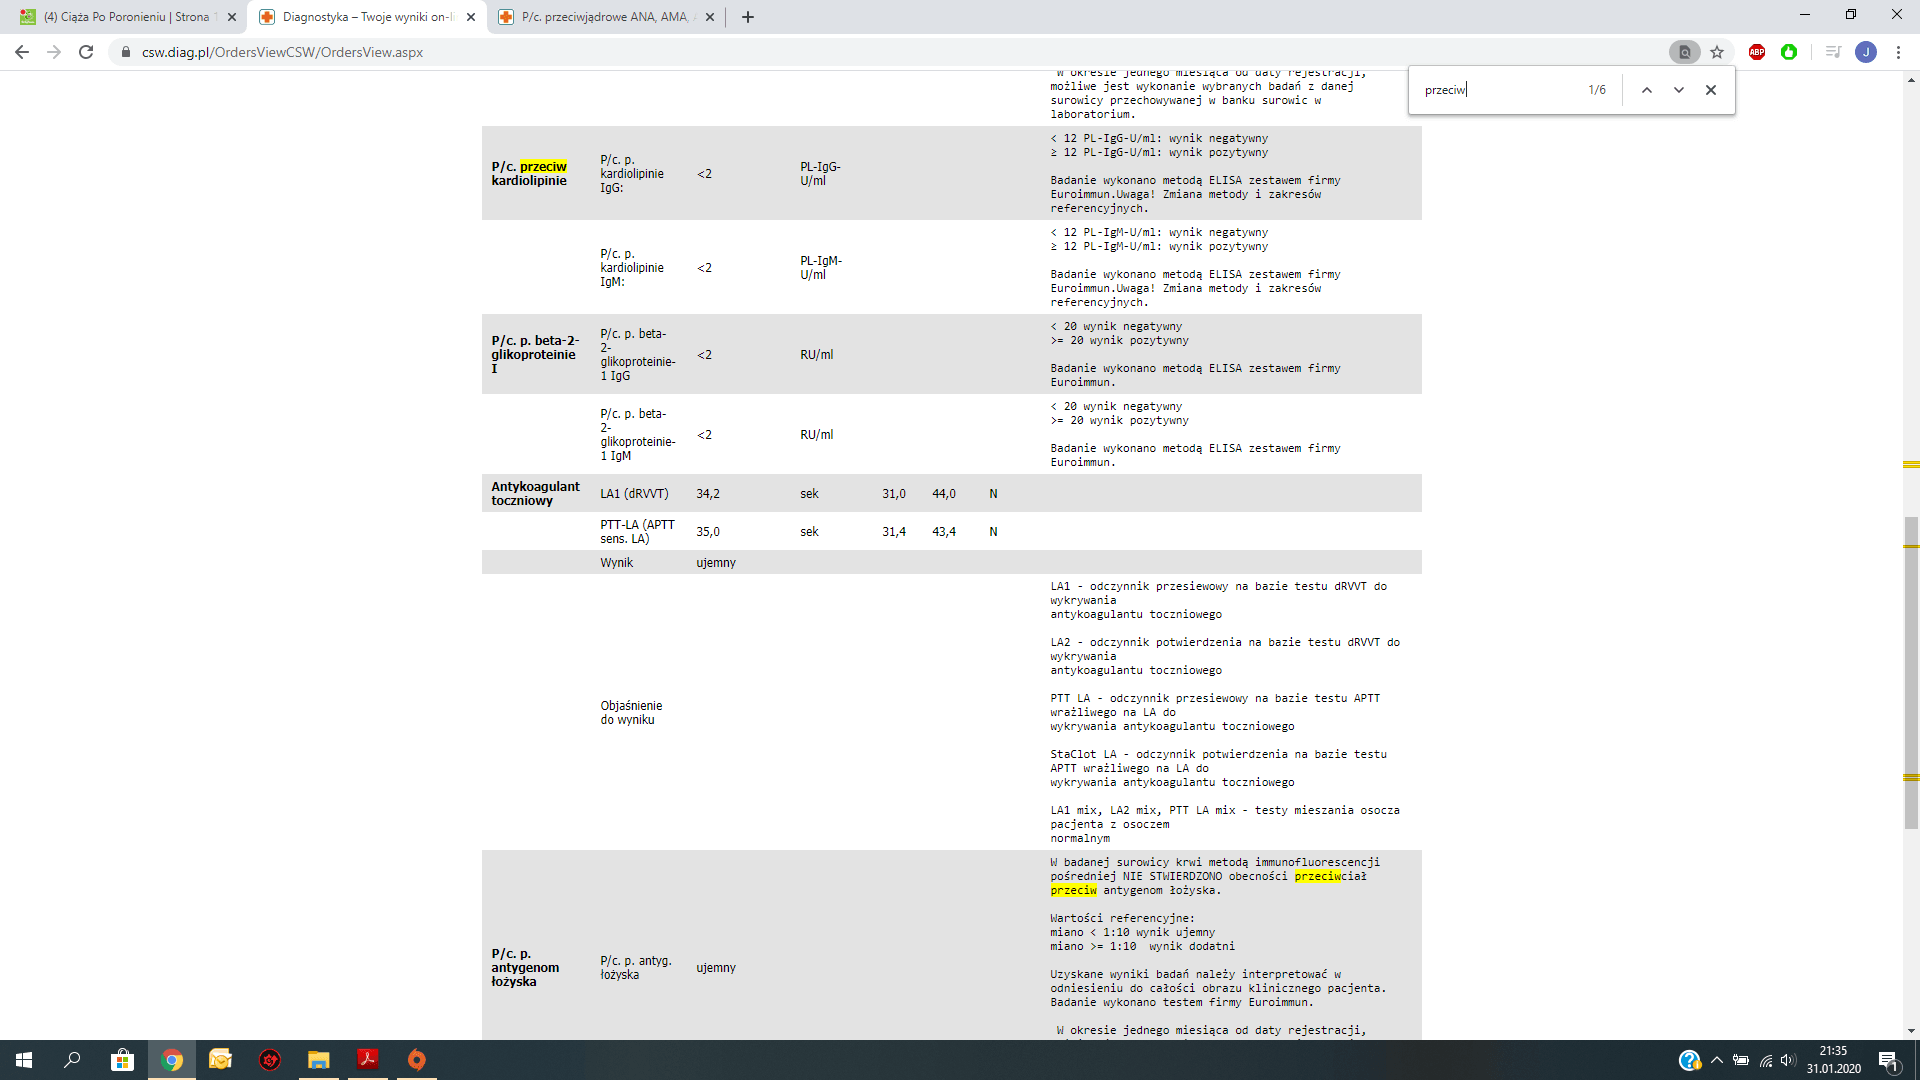Screen dimensions: 1920x1080
Task: Switch to Ciąża Po Poronieniu tab
Action: point(126,17)
